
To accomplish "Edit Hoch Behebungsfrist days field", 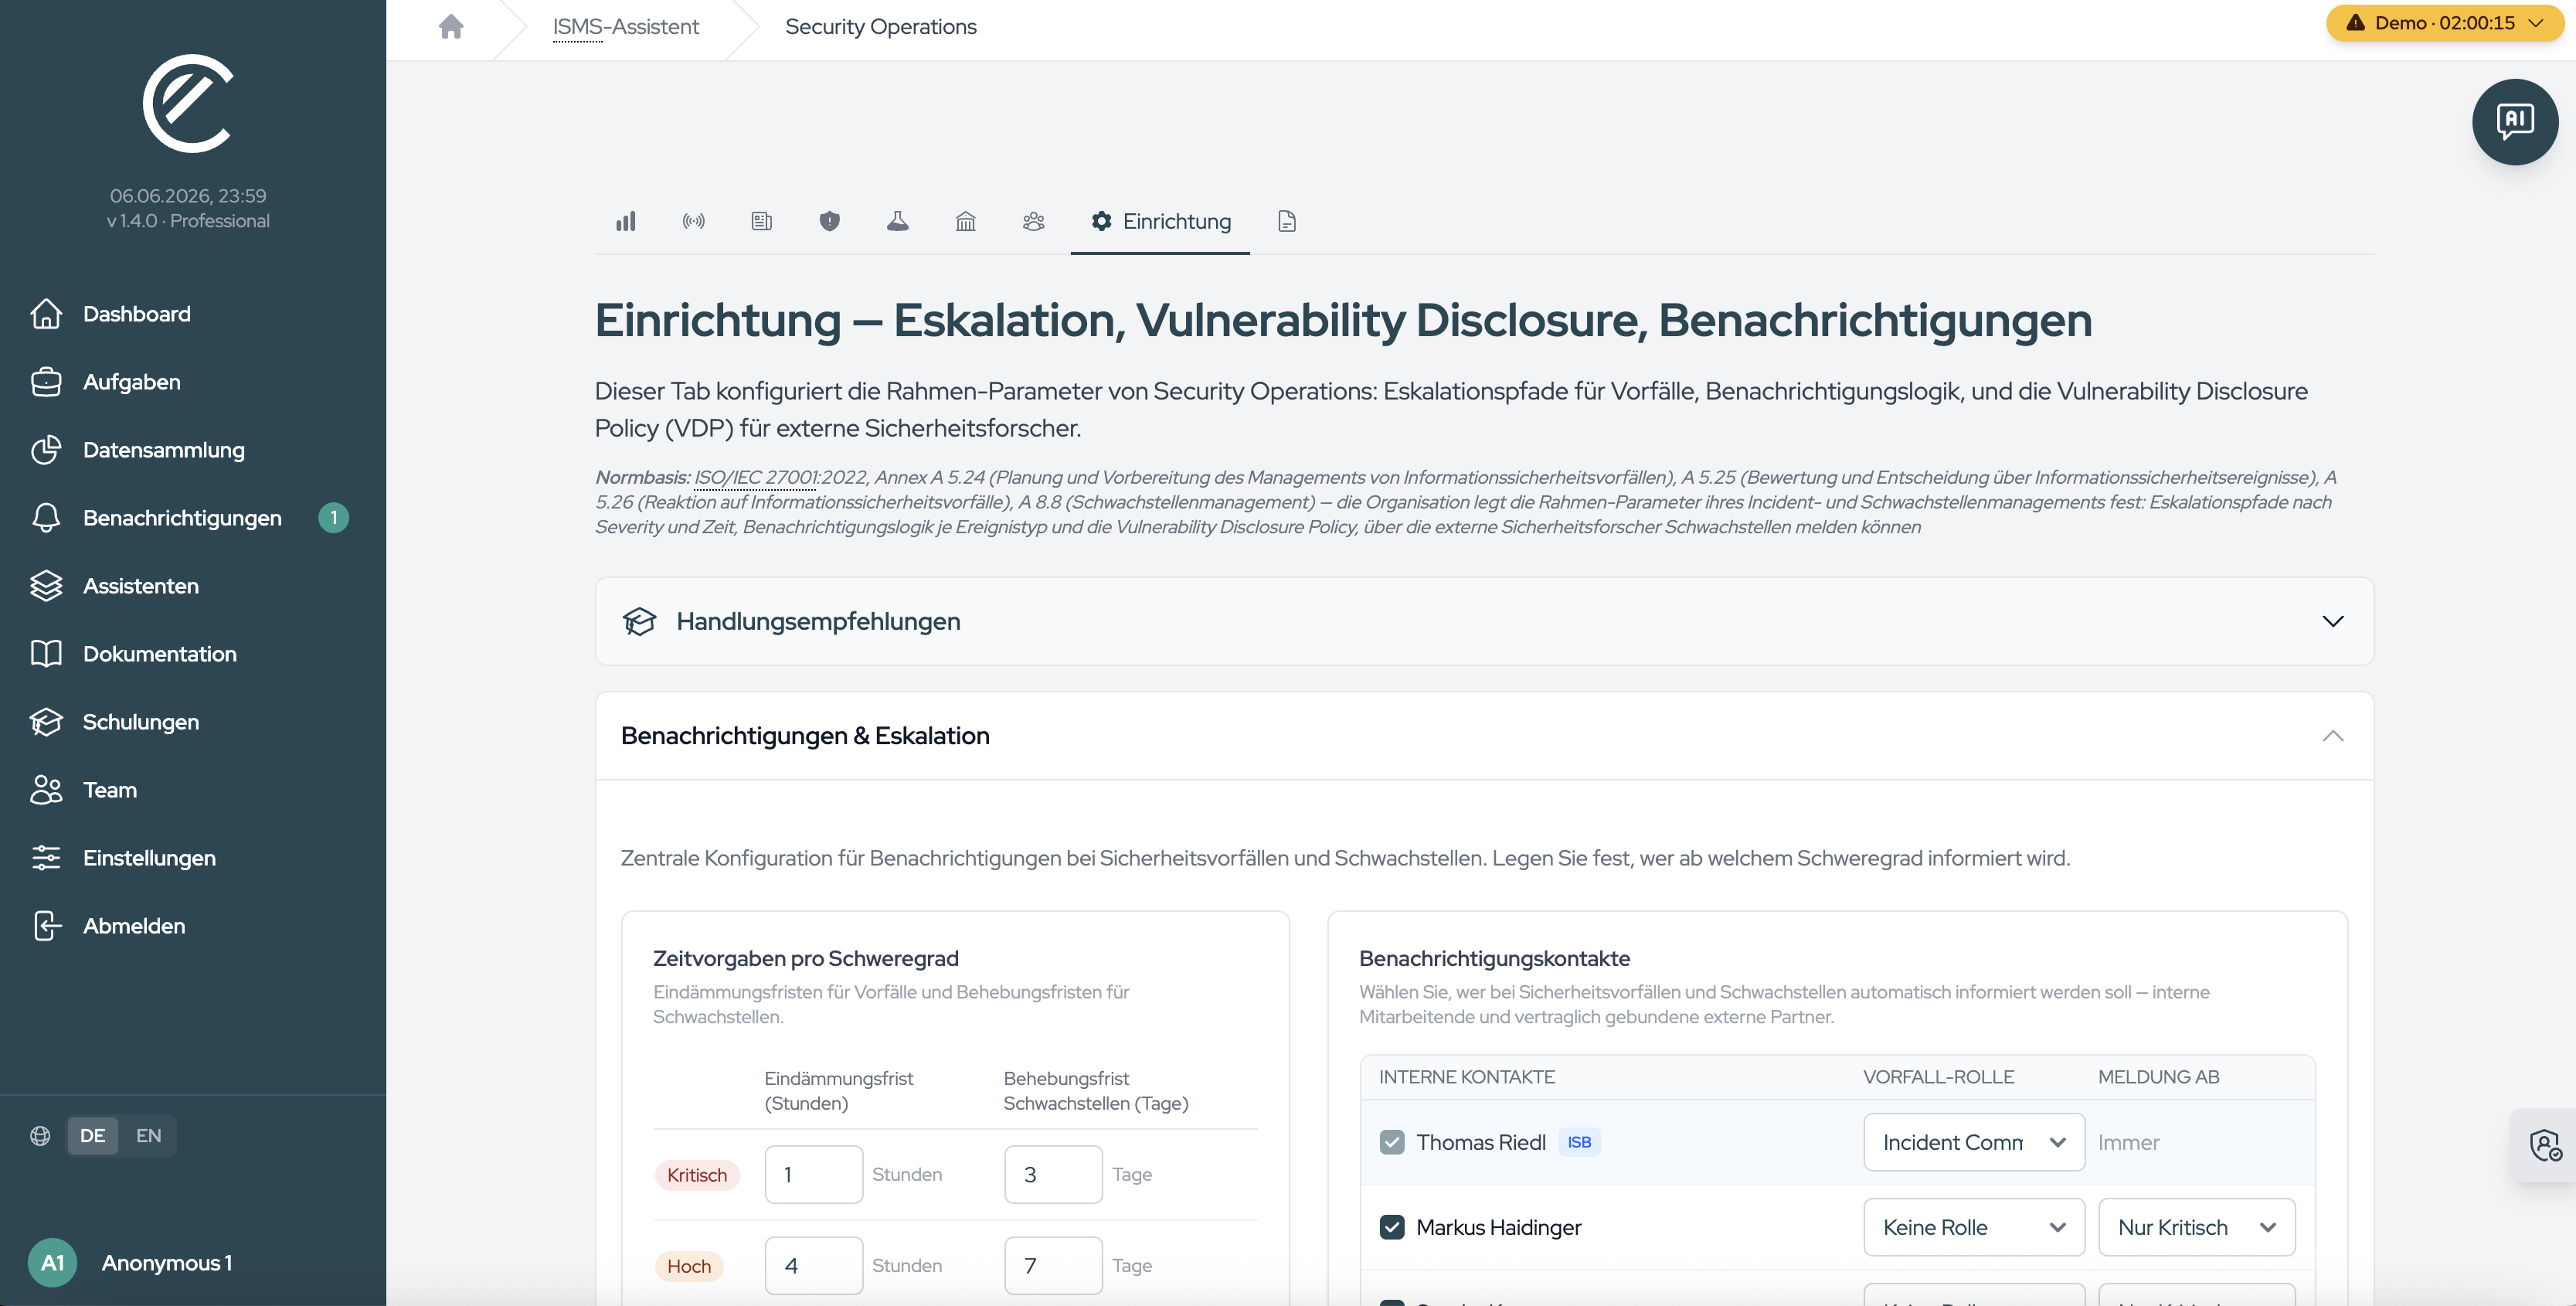I will tap(1053, 1265).
